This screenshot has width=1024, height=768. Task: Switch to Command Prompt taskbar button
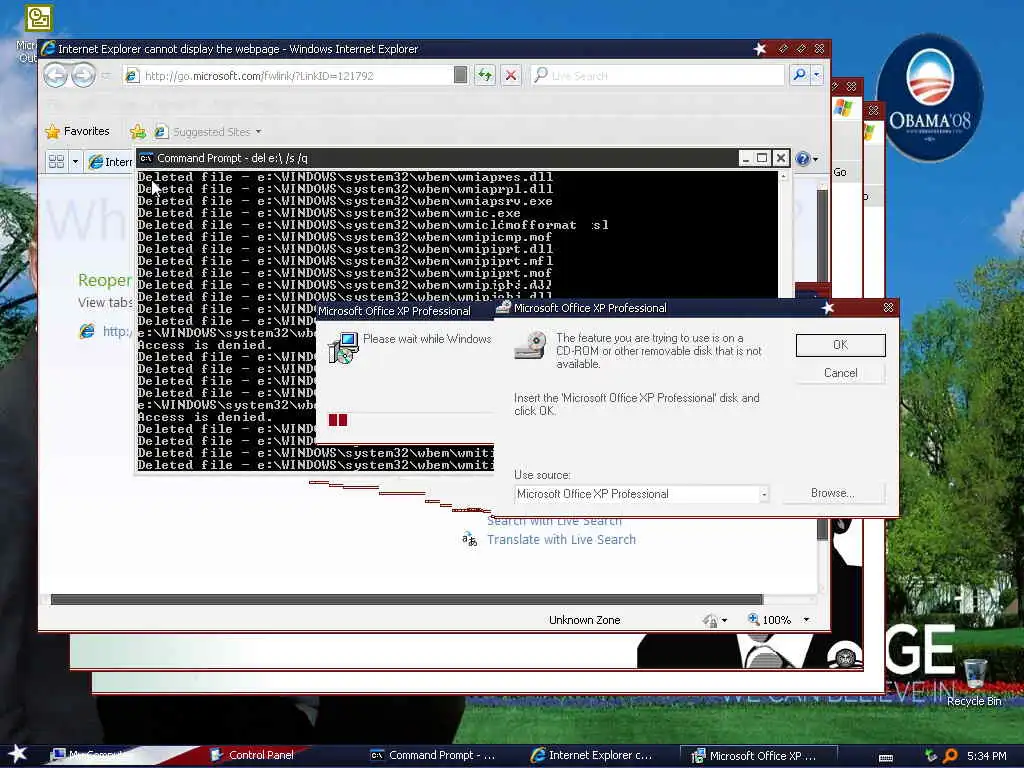[433, 755]
